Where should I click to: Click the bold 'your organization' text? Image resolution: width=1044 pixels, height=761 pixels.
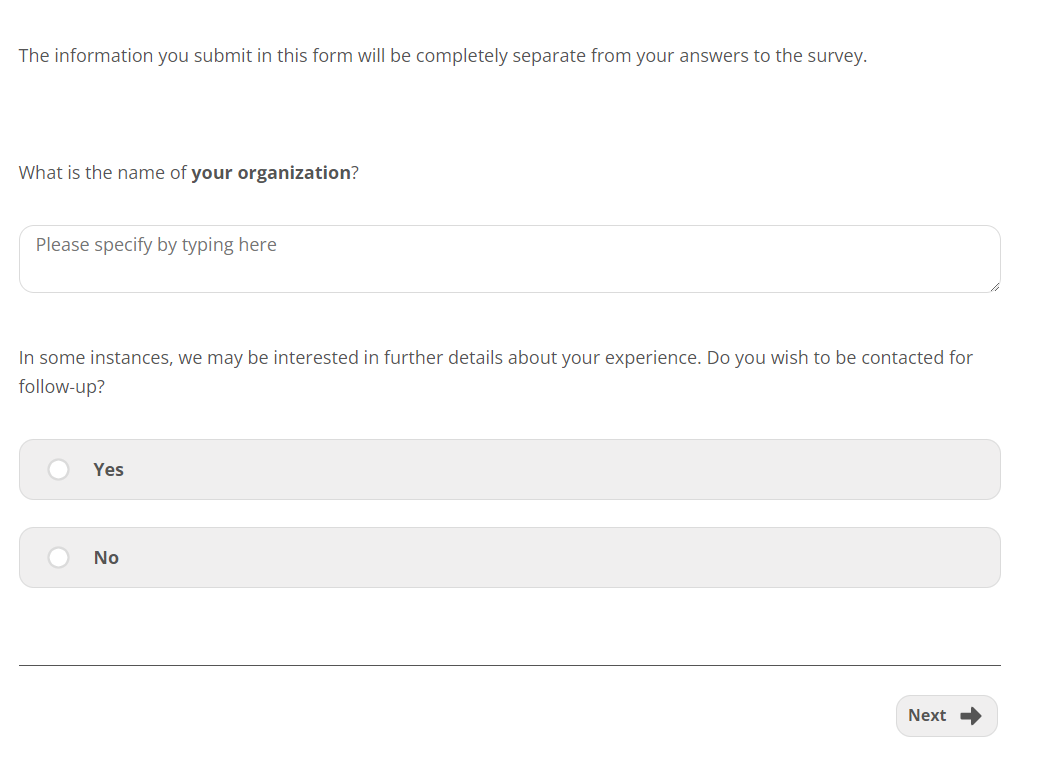[x=270, y=173]
